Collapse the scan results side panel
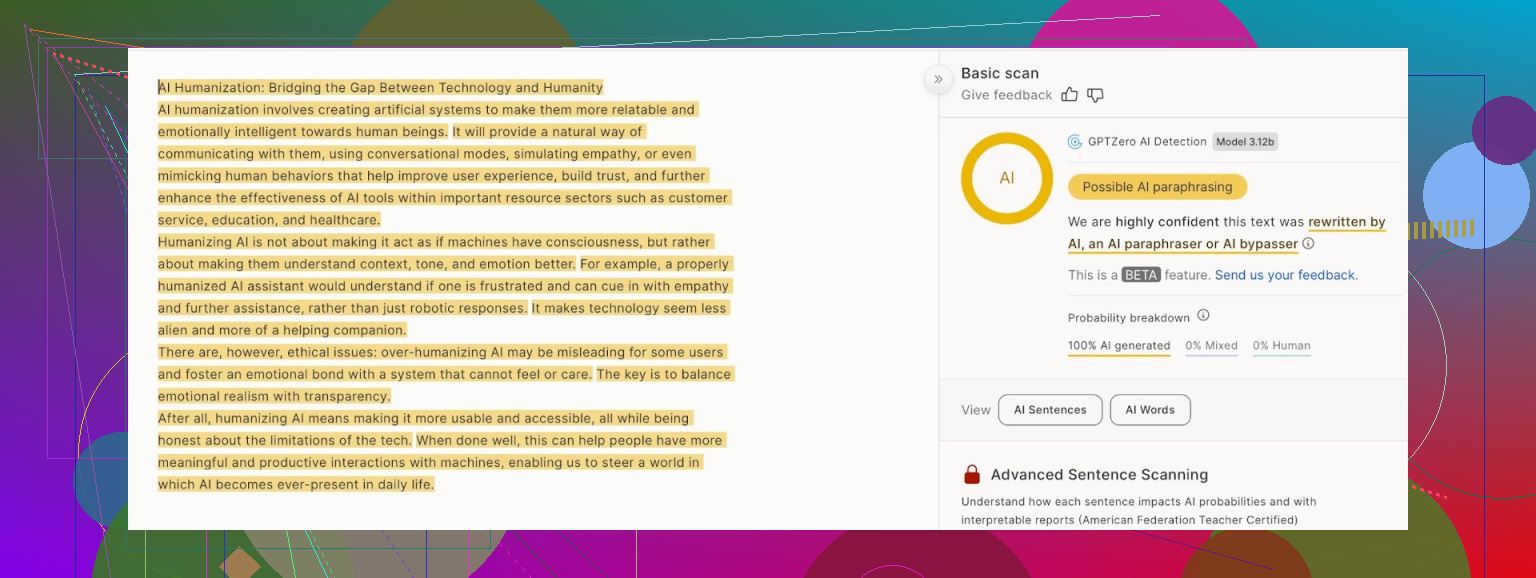This screenshot has width=1536, height=578. click(x=938, y=79)
